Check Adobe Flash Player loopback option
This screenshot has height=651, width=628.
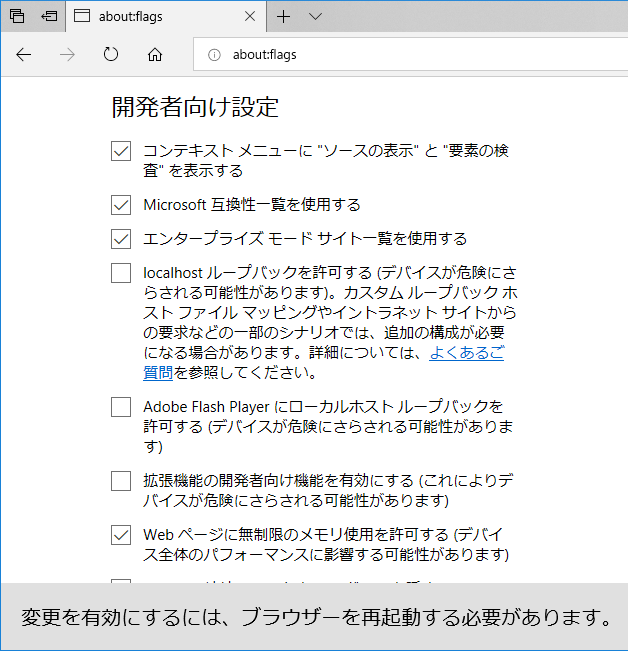(x=121, y=407)
